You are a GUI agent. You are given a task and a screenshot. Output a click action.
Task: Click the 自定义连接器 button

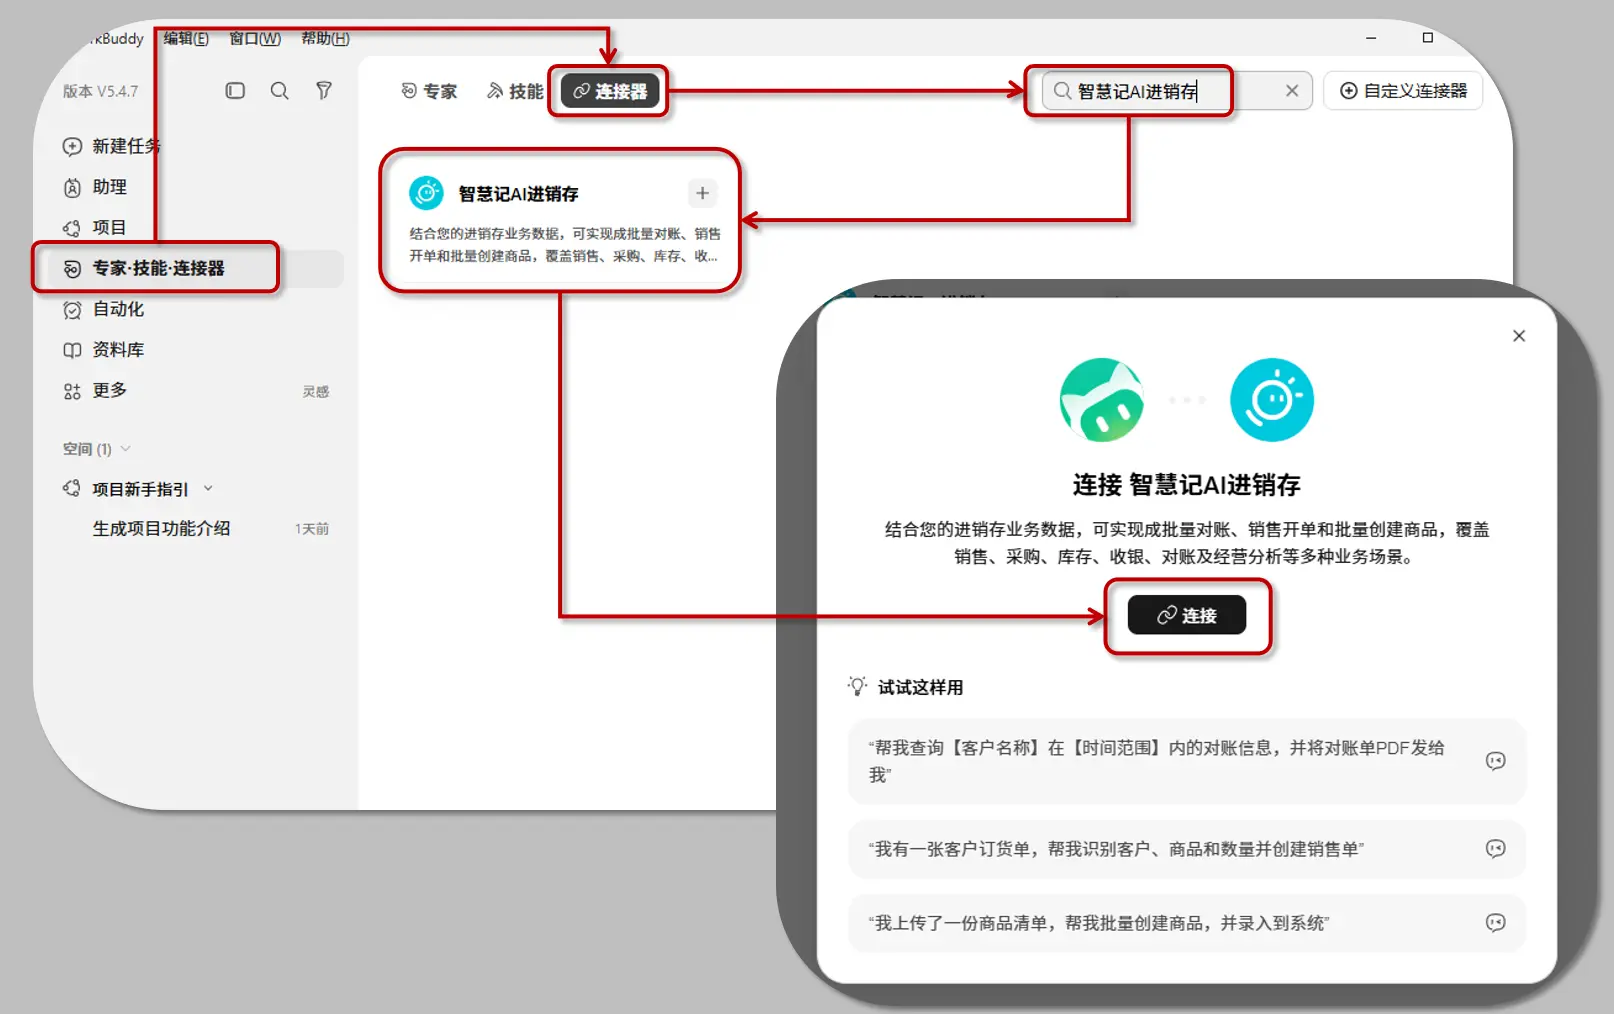pos(1403,91)
